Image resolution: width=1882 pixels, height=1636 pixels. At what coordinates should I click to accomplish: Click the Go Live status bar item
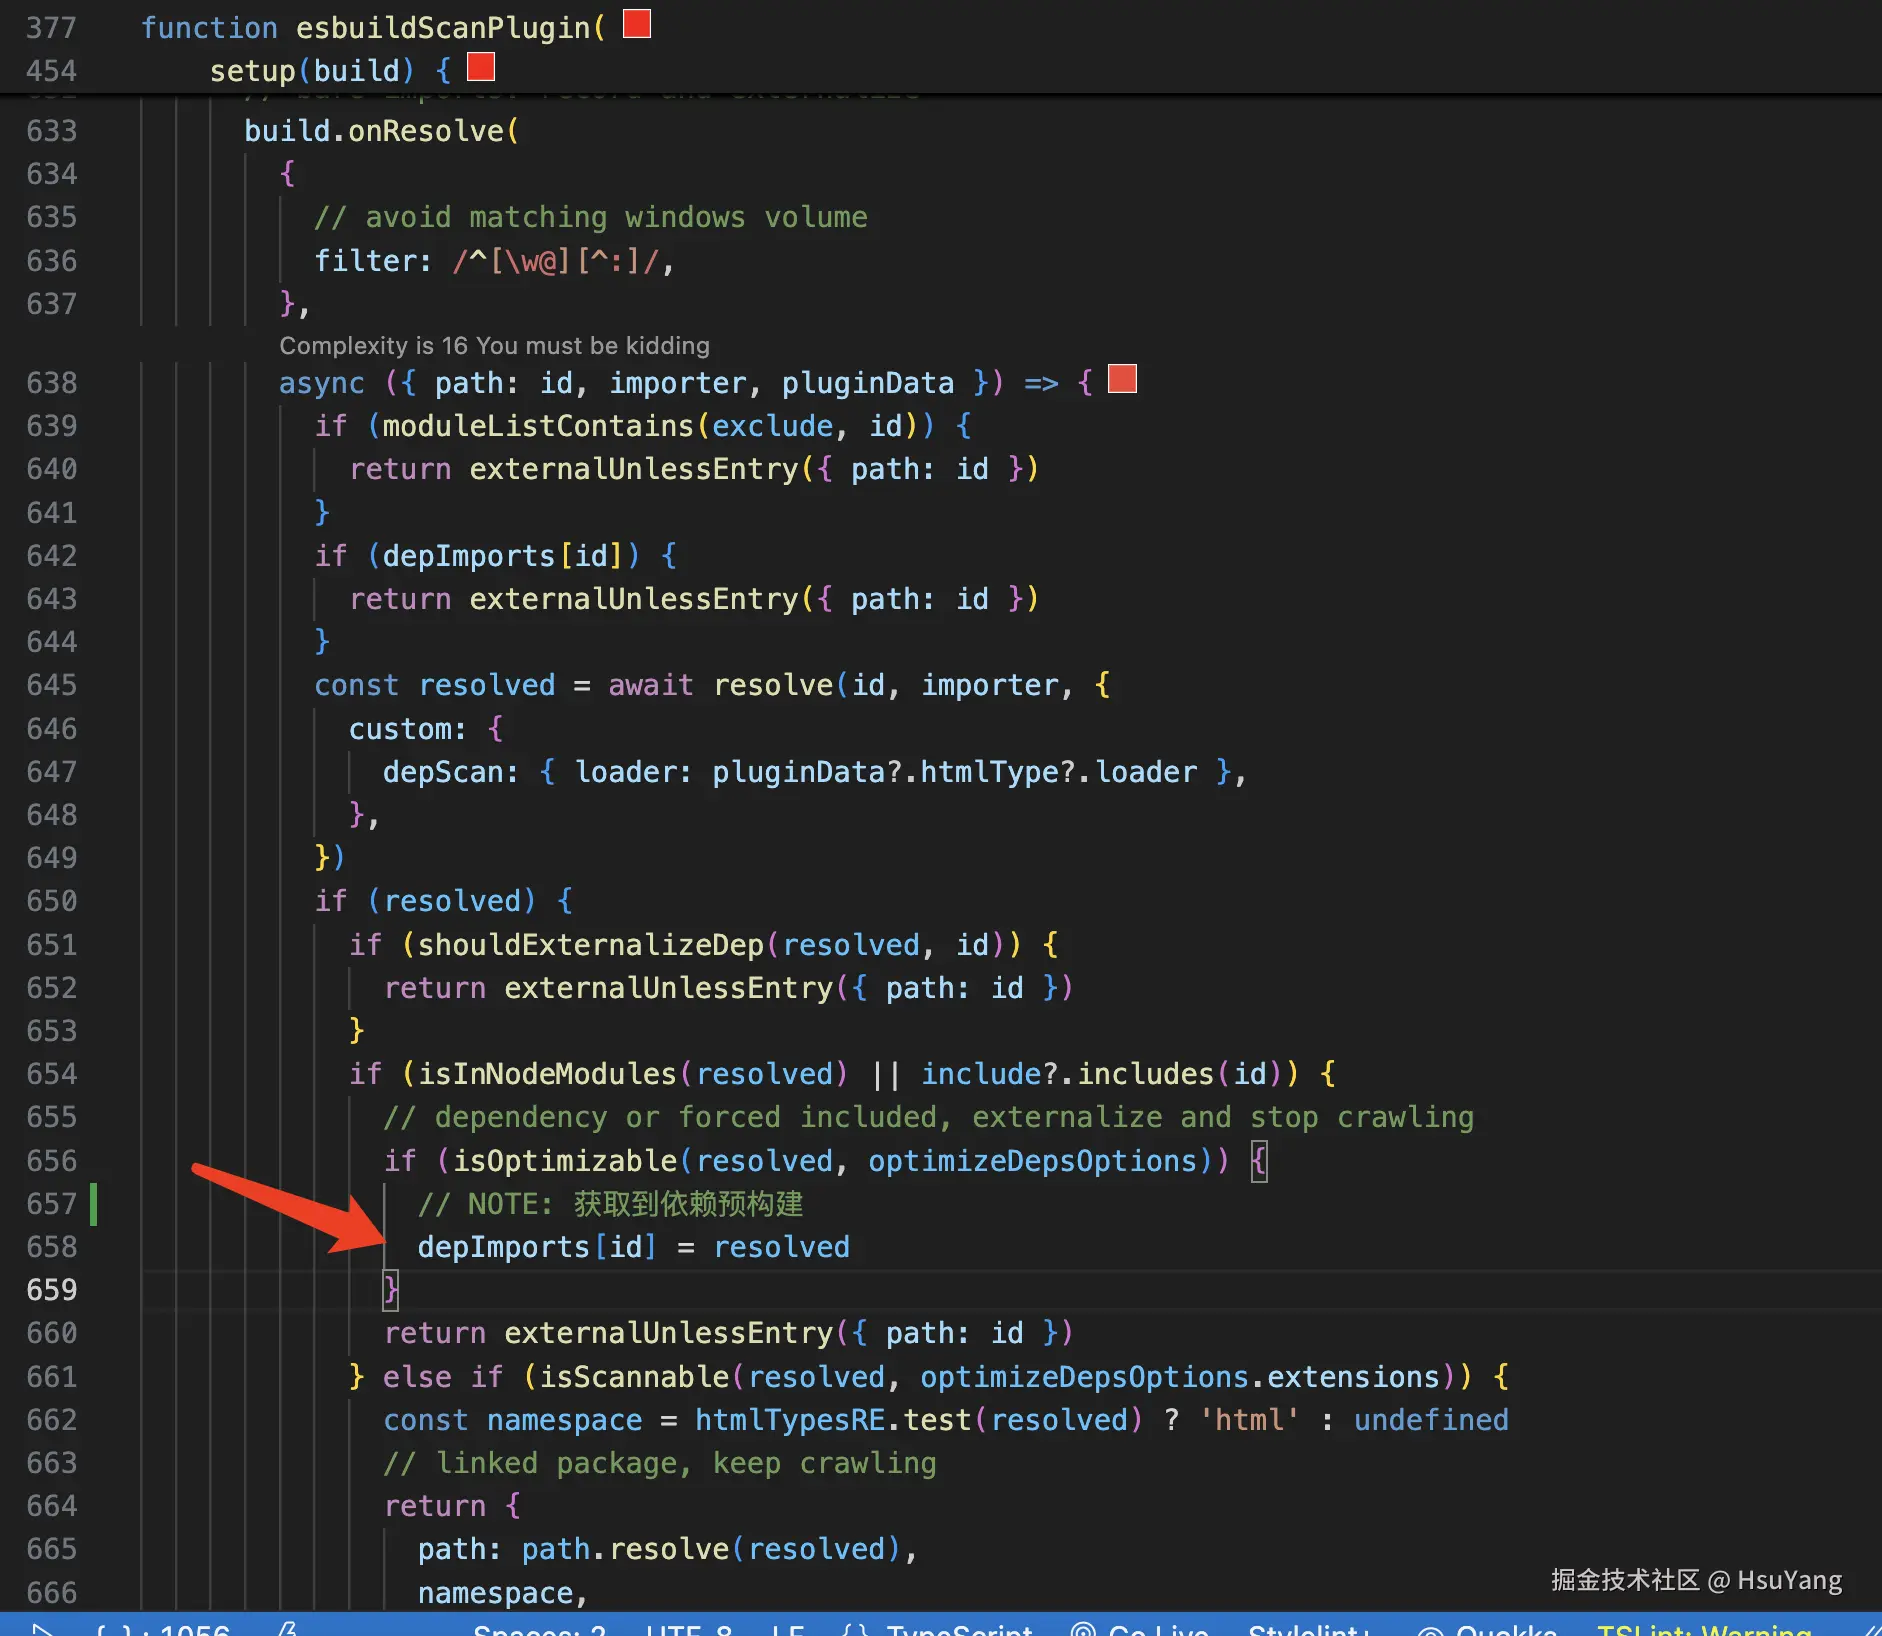1140,1629
